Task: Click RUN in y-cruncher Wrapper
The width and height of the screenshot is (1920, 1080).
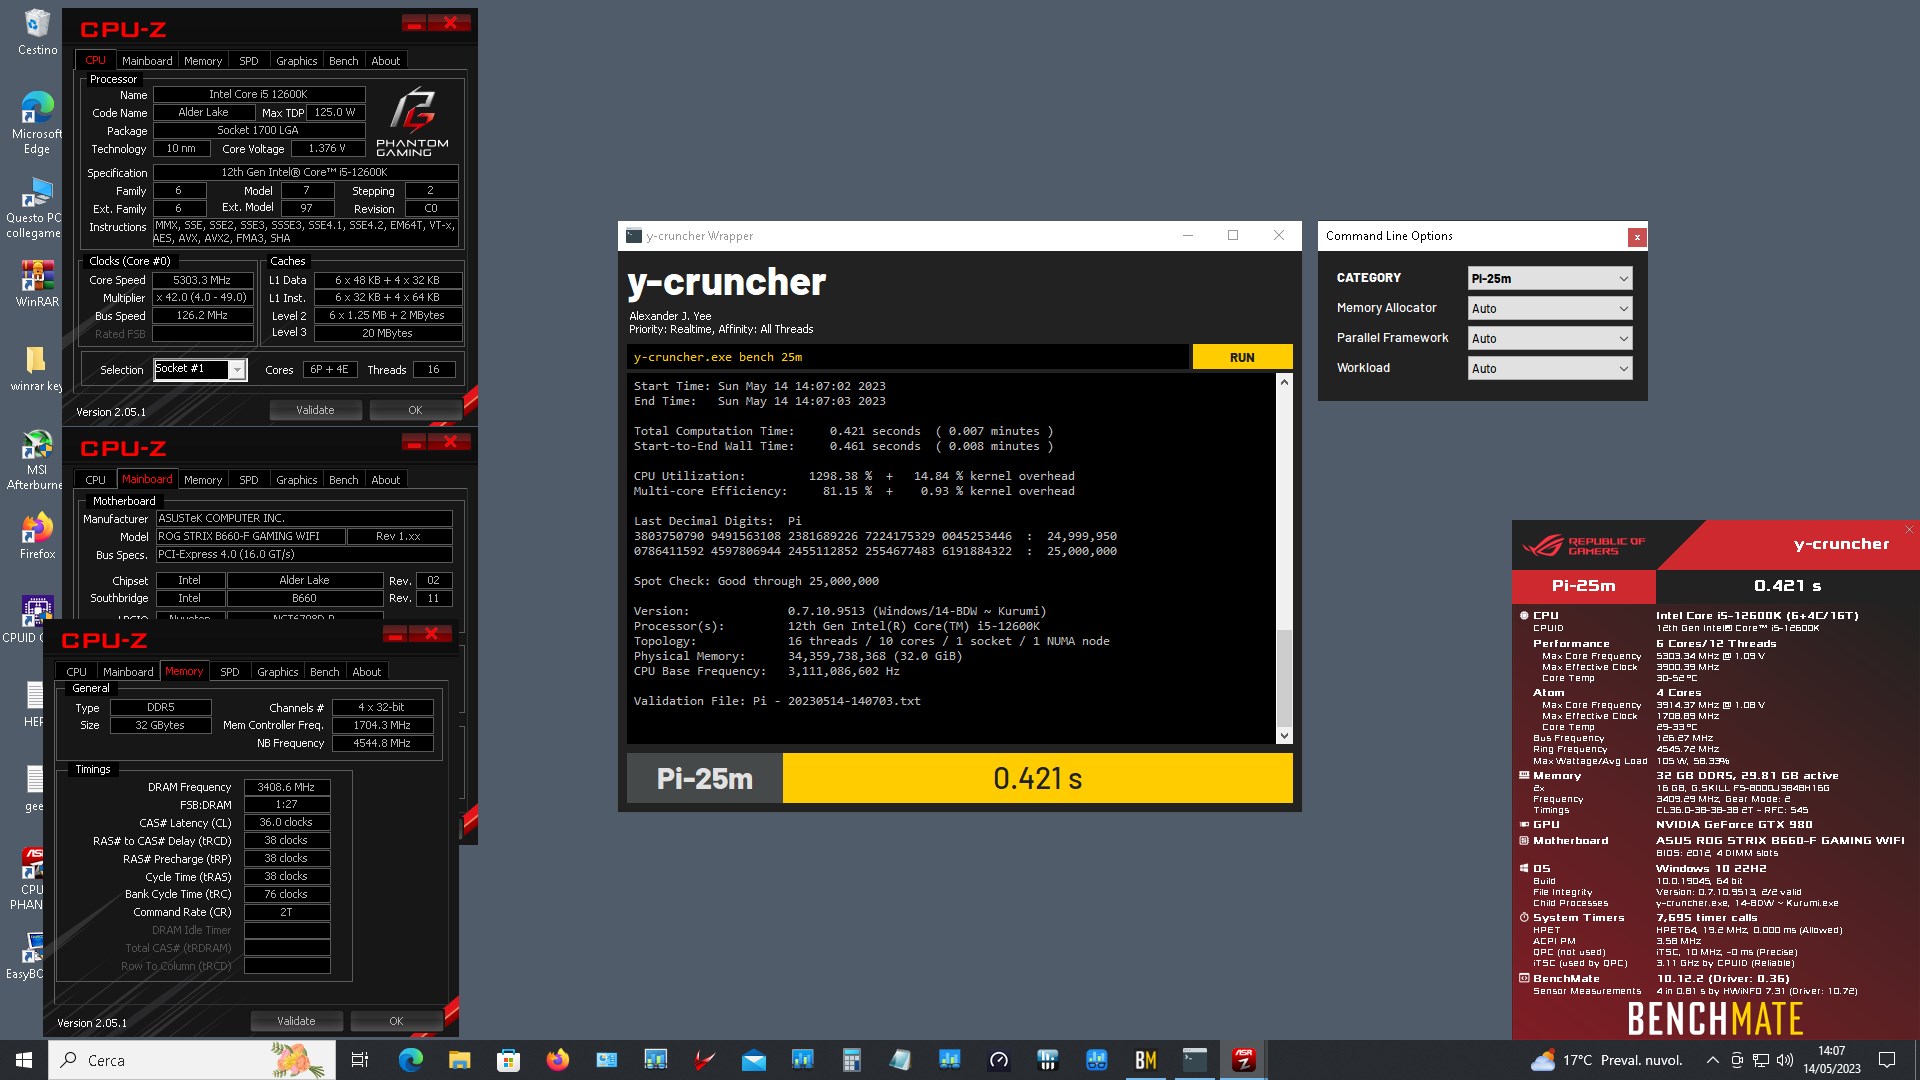Action: tap(1242, 357)
